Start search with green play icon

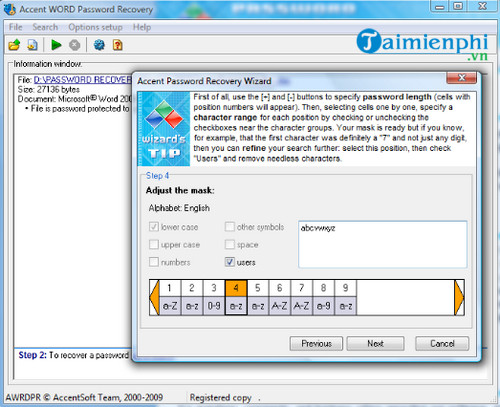56,45
